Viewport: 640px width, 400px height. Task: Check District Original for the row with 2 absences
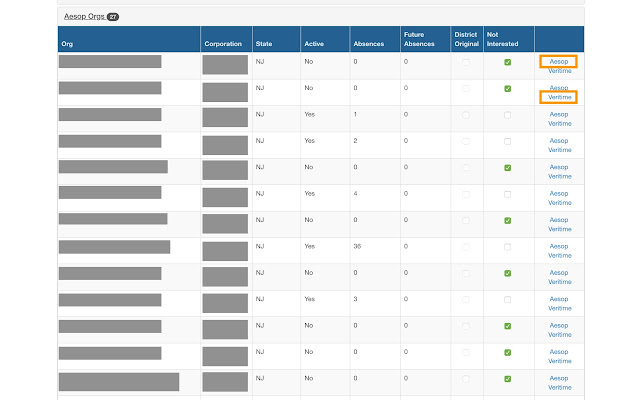[x=466, y=141]
